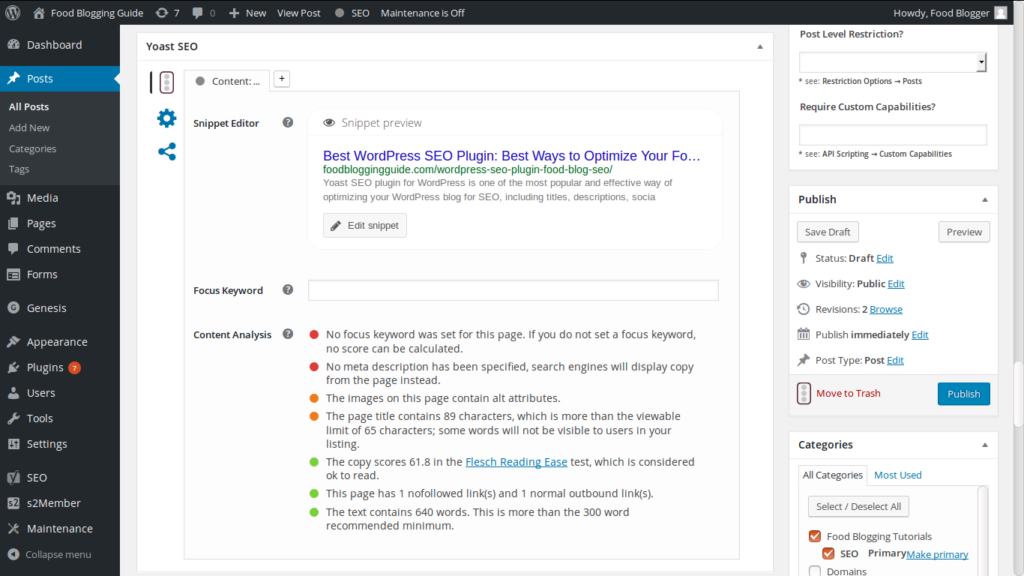Image resolution: width=1024 pixels, height=576 pixels.
Task: Click the blue Publish button
Action: pos(963,393)
